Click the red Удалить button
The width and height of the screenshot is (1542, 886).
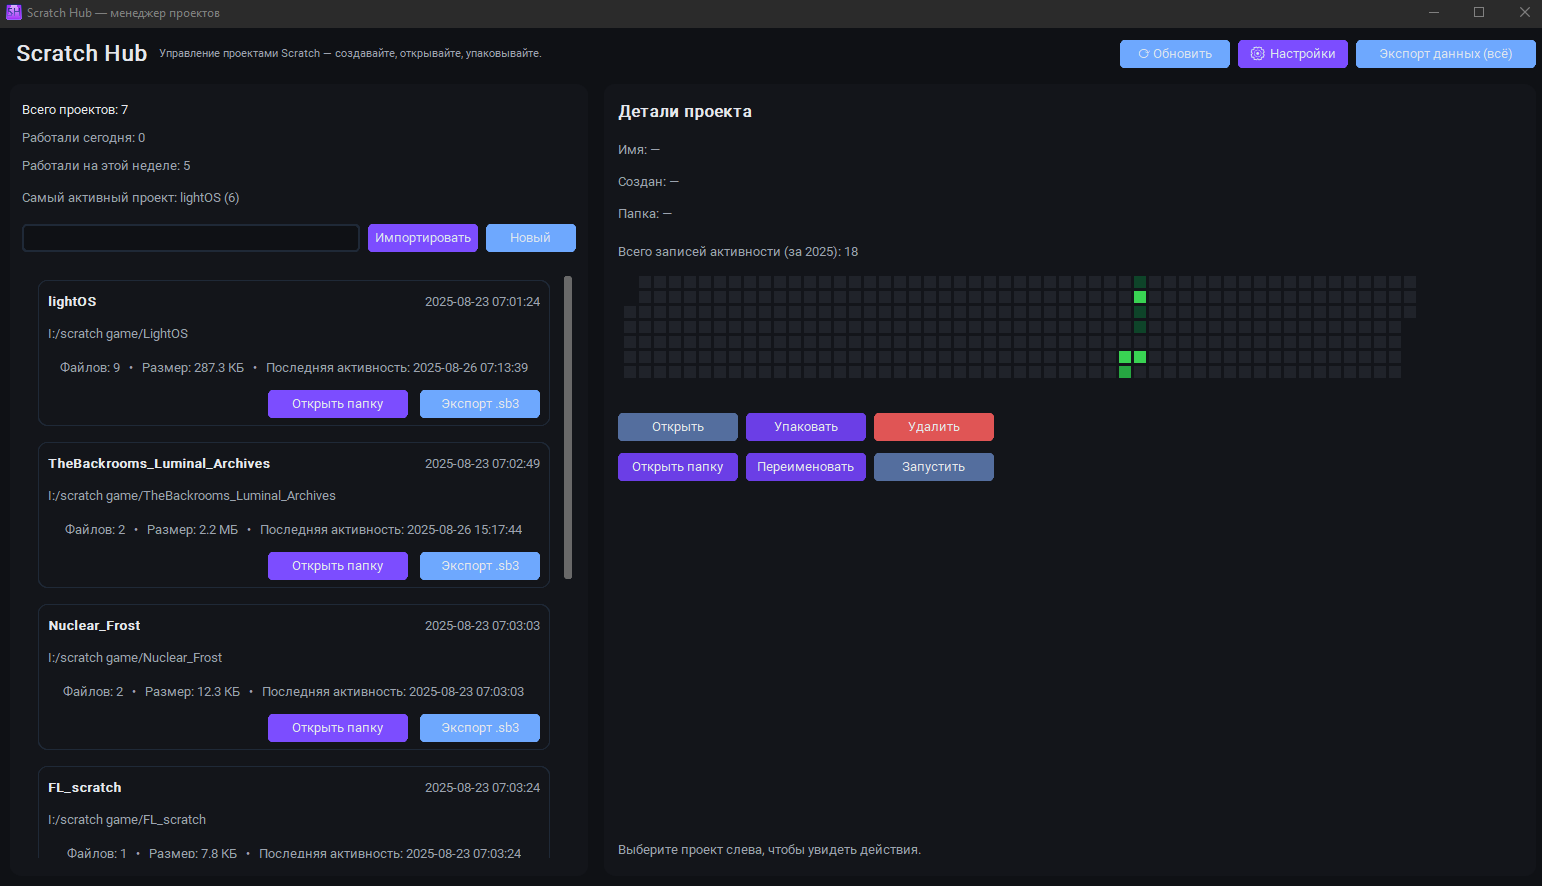(x=934, y=427)
